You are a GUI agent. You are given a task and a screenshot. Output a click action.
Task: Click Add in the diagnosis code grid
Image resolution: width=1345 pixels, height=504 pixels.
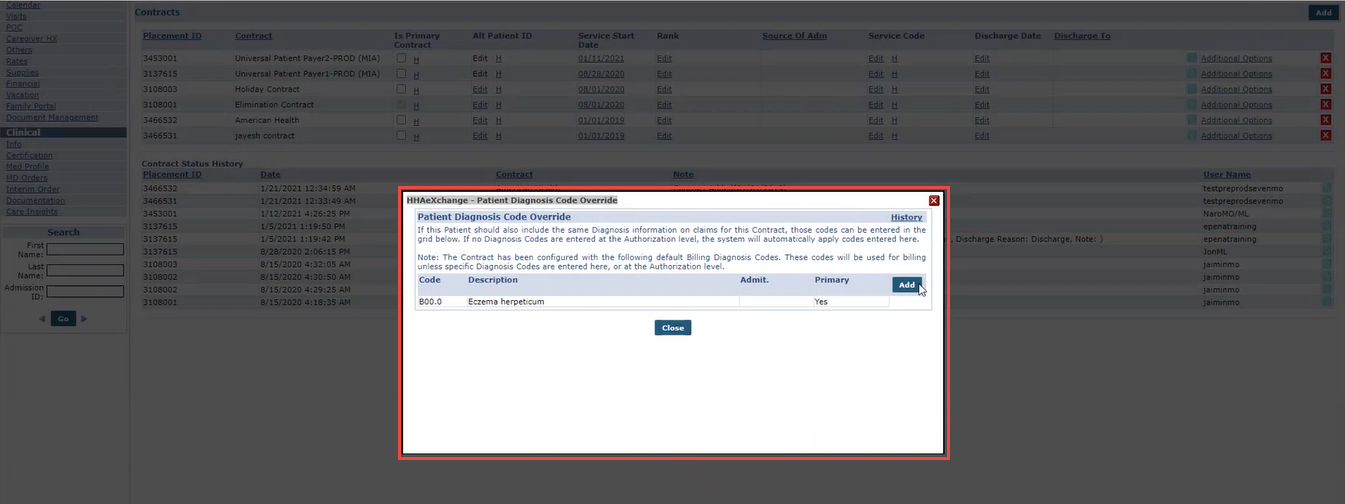click(x=906, y=285)
